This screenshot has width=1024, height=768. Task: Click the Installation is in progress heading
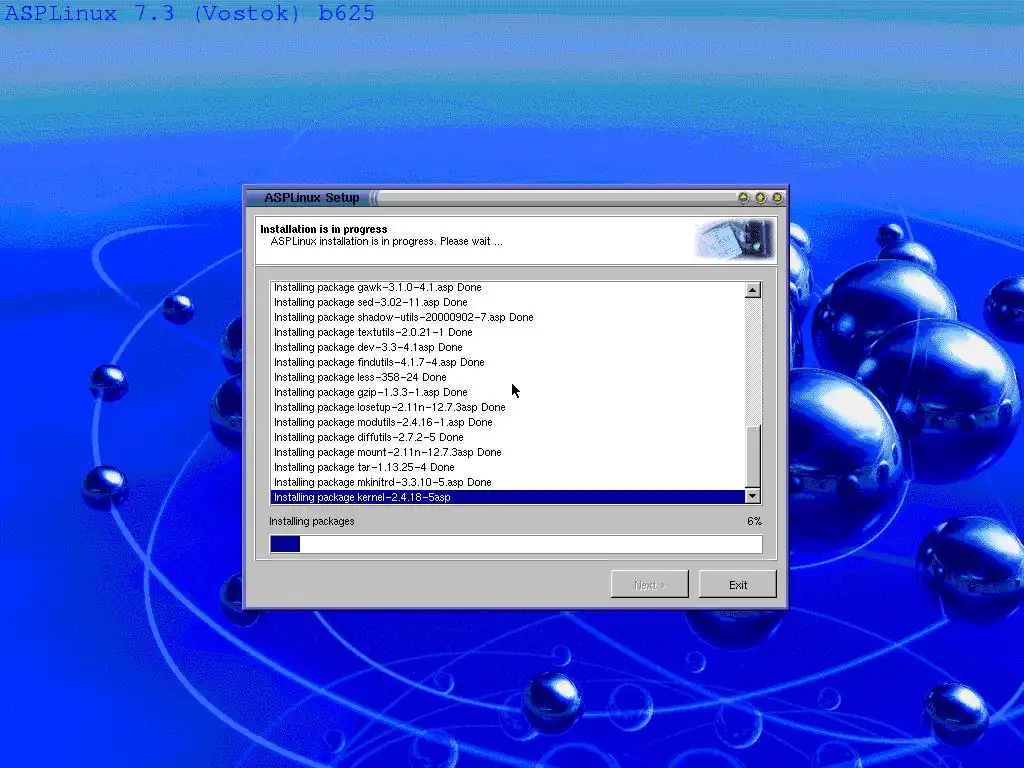coord(323,229)
